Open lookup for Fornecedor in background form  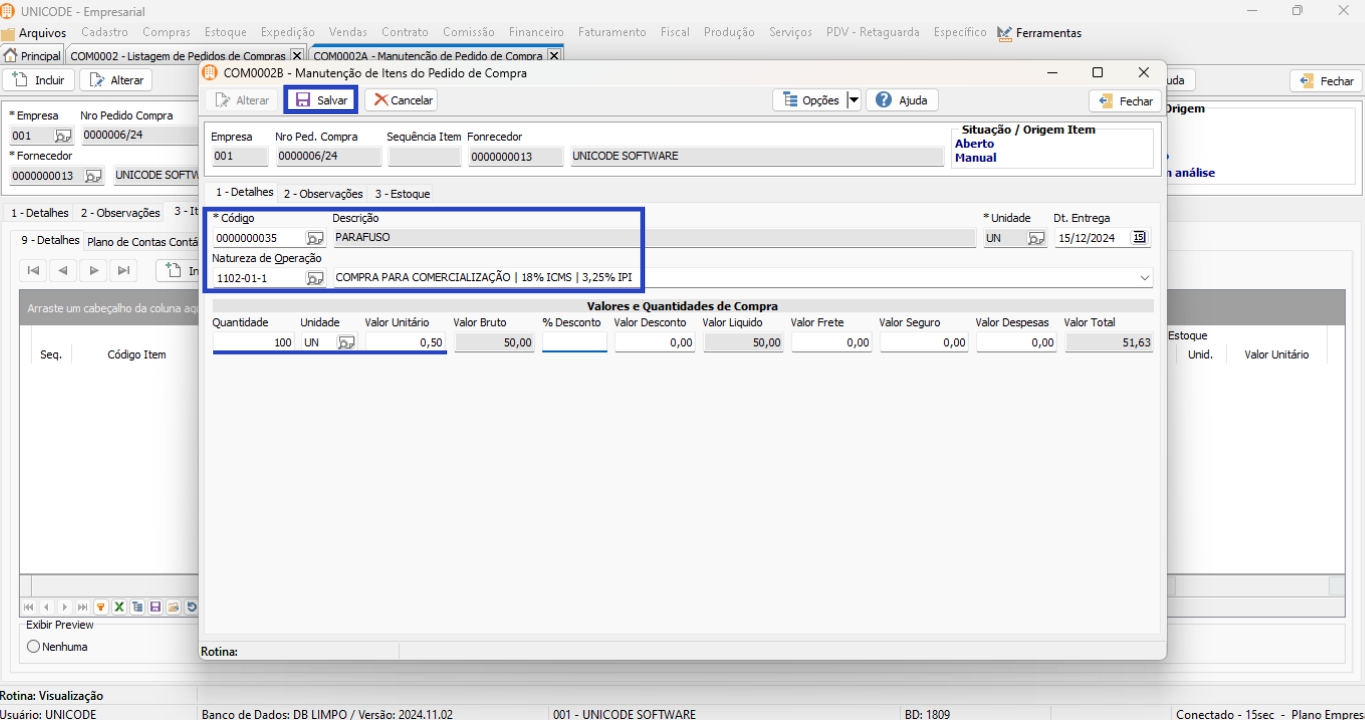coord(93,176)
